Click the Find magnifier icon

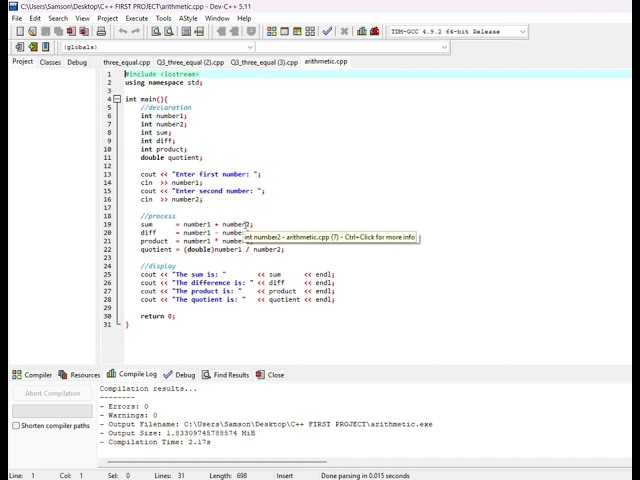point(156,31)
